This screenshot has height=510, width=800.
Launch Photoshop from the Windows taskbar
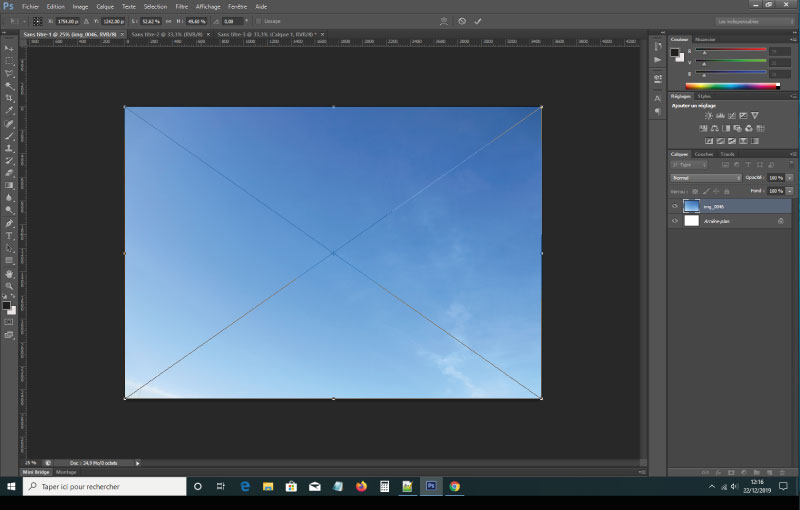[431, 486]
